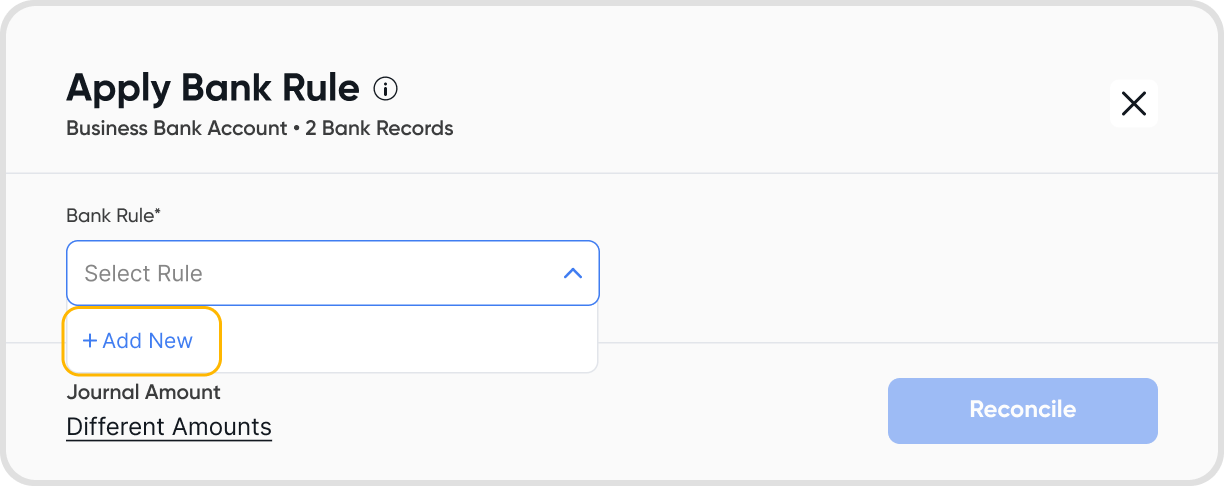Dismiss the dialog with the X icon
Viewport: 1224px width, 486px height.
(1134, 103)
